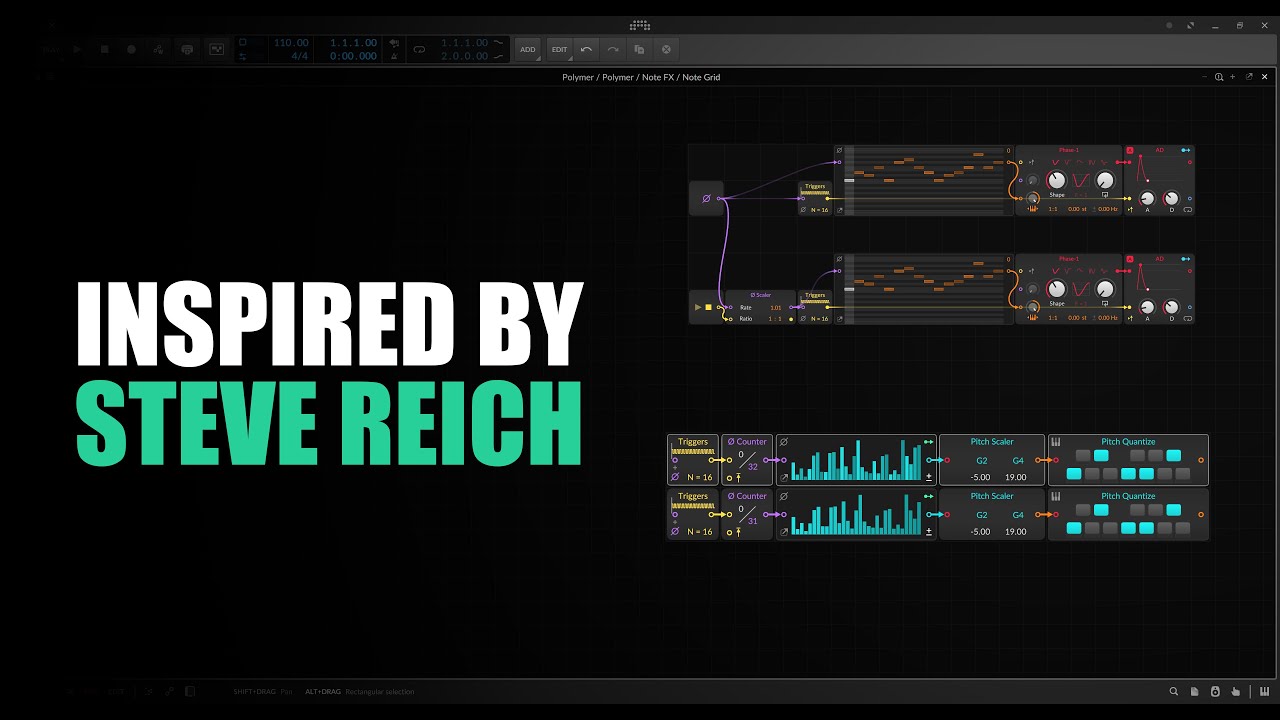Screen dimensions: 1280x720
Task: Click the Ø icon on note grid in Ø Scaler row
Action: coord(839,259)
